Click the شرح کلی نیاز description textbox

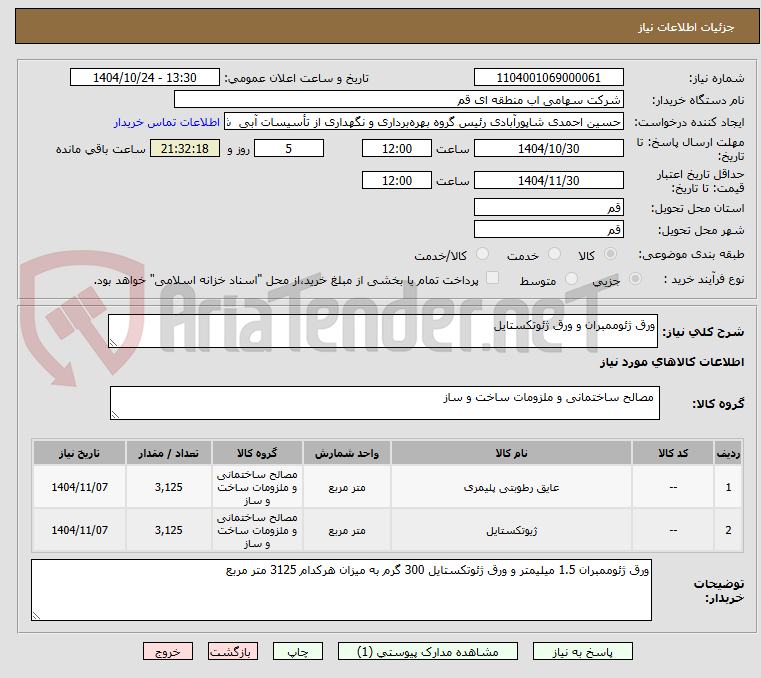point(382,331)
